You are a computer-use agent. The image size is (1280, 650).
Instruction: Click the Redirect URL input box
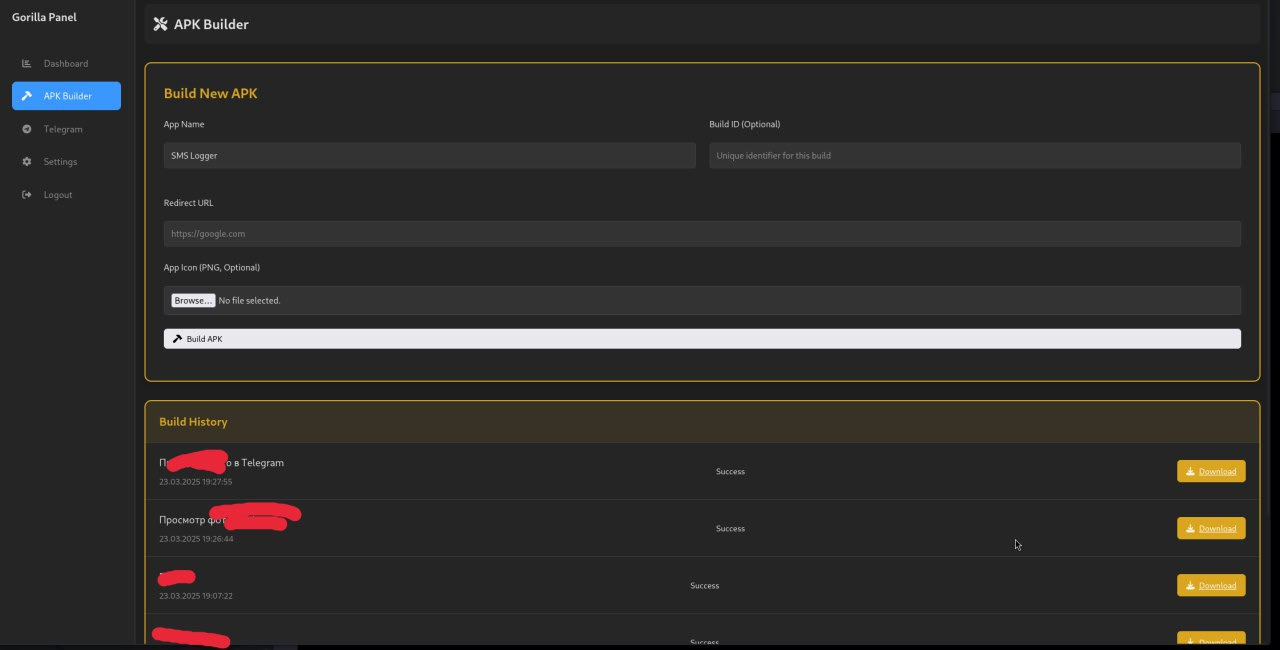click(701, 233)
